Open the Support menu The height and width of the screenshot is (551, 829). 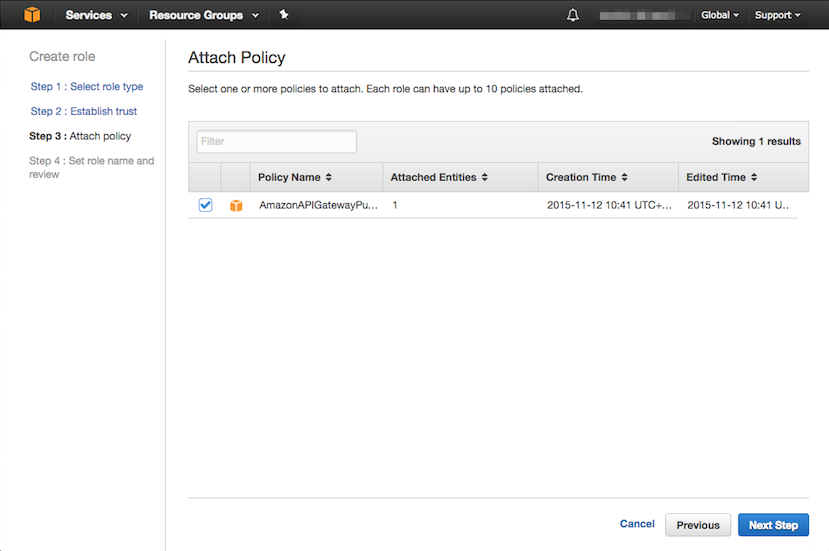(778, 15)
